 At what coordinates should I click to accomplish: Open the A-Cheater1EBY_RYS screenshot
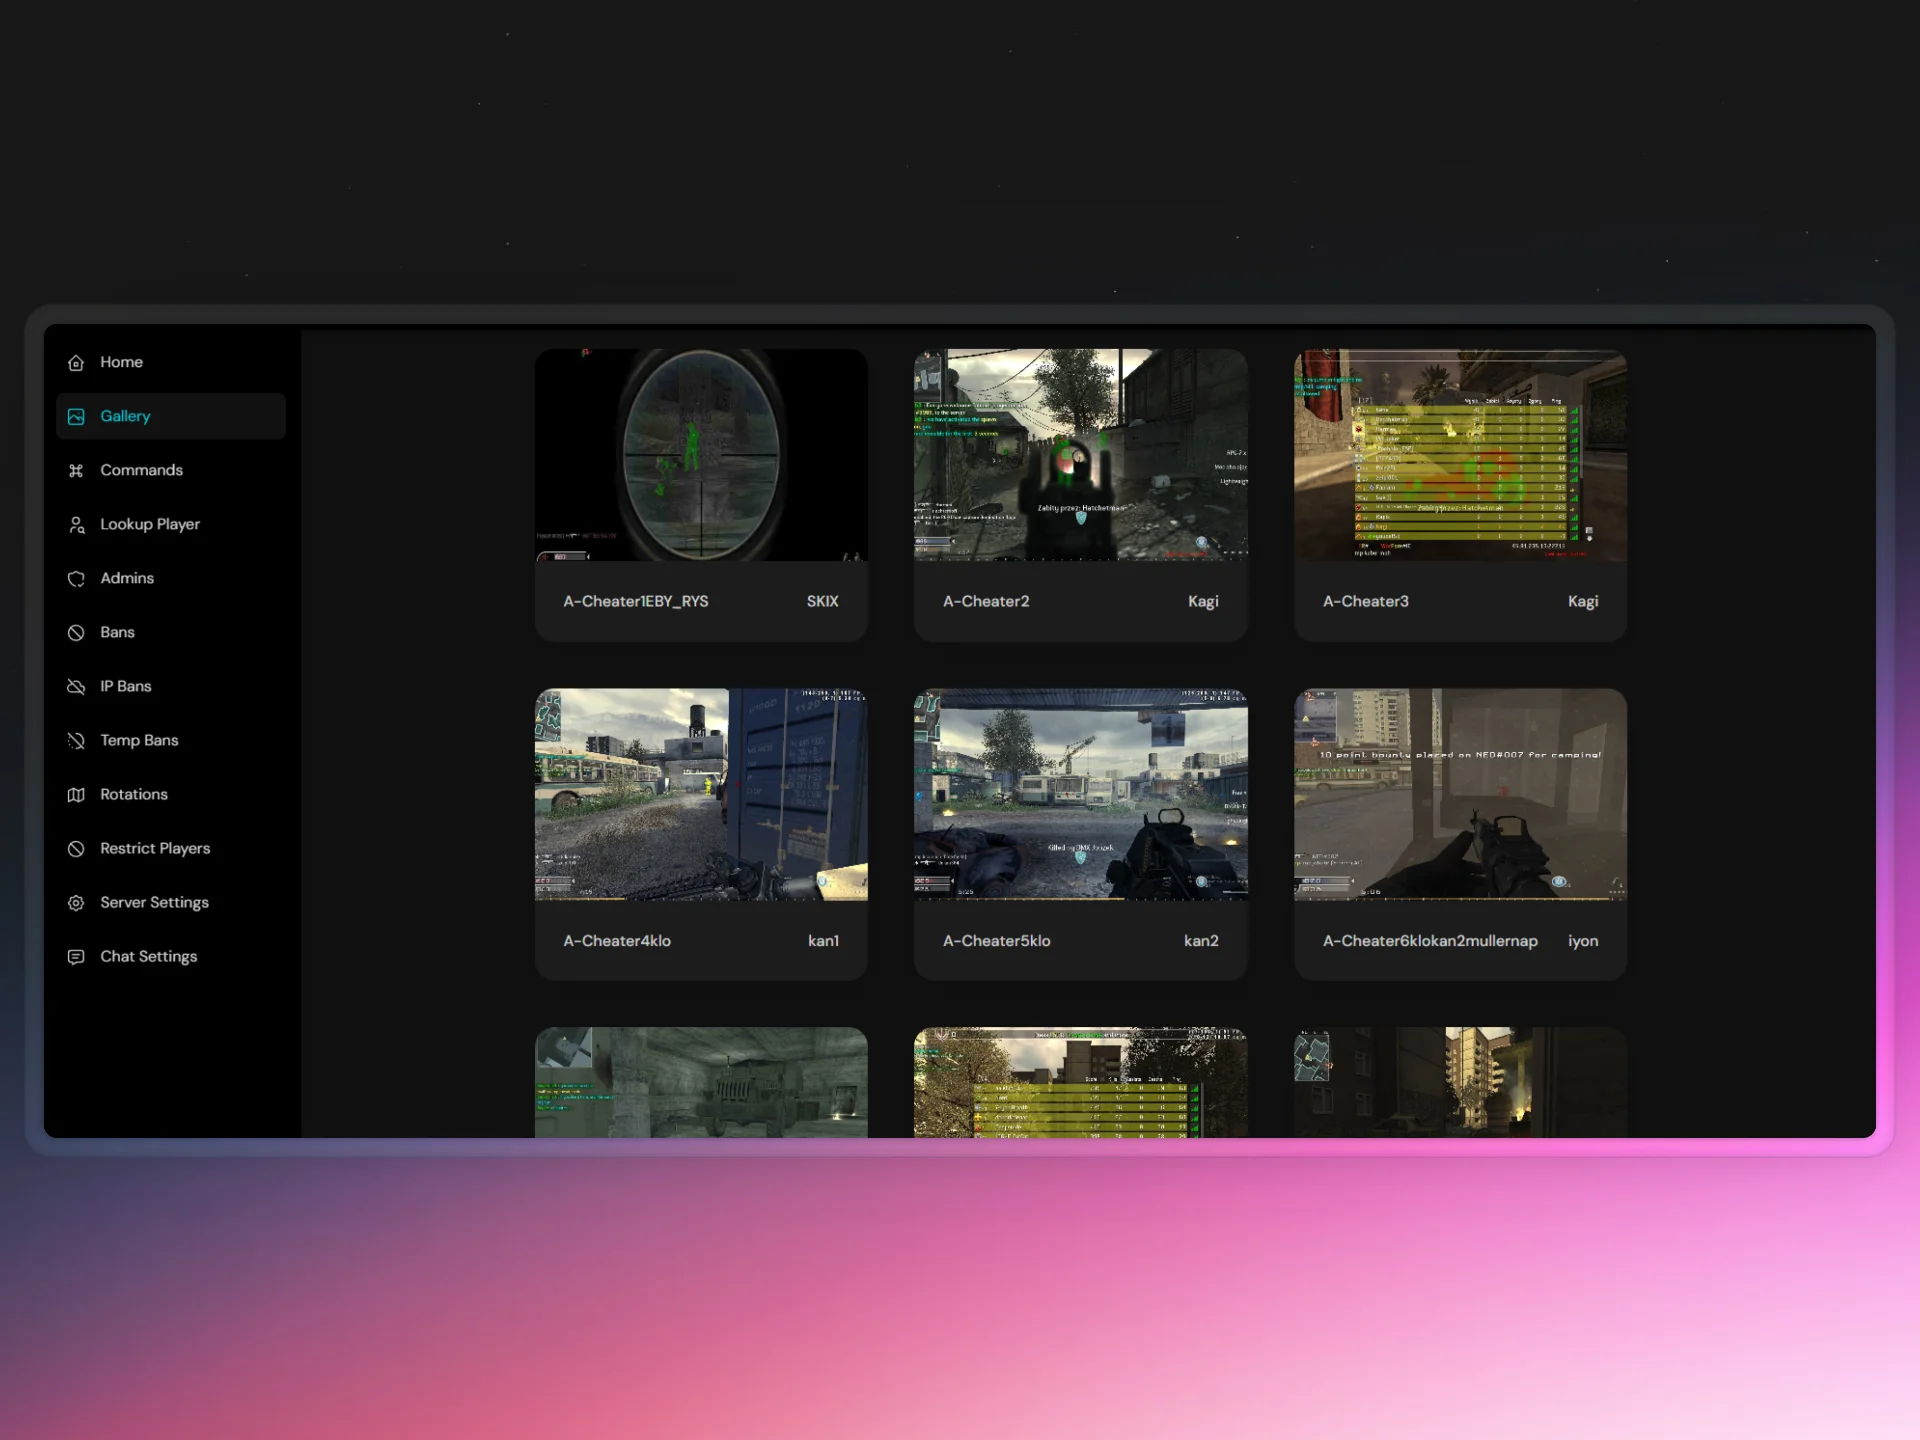(x=701, y=453)
